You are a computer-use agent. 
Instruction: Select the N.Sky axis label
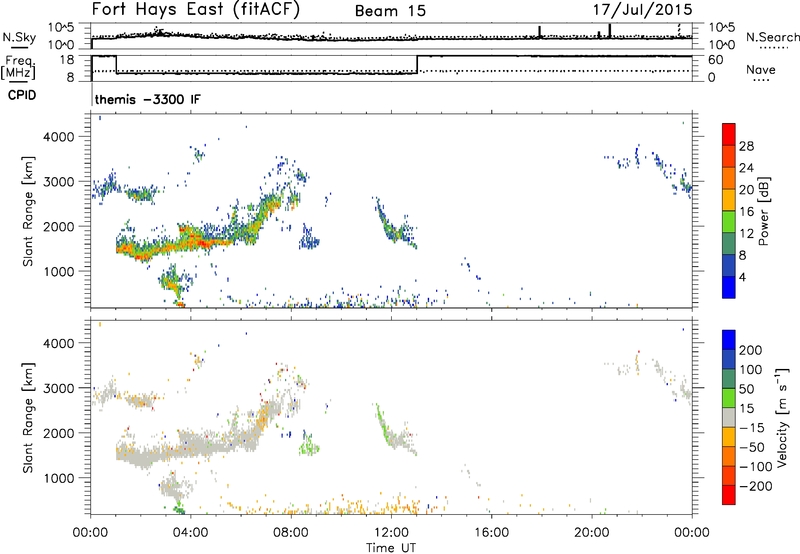click(x=19, y=37)
